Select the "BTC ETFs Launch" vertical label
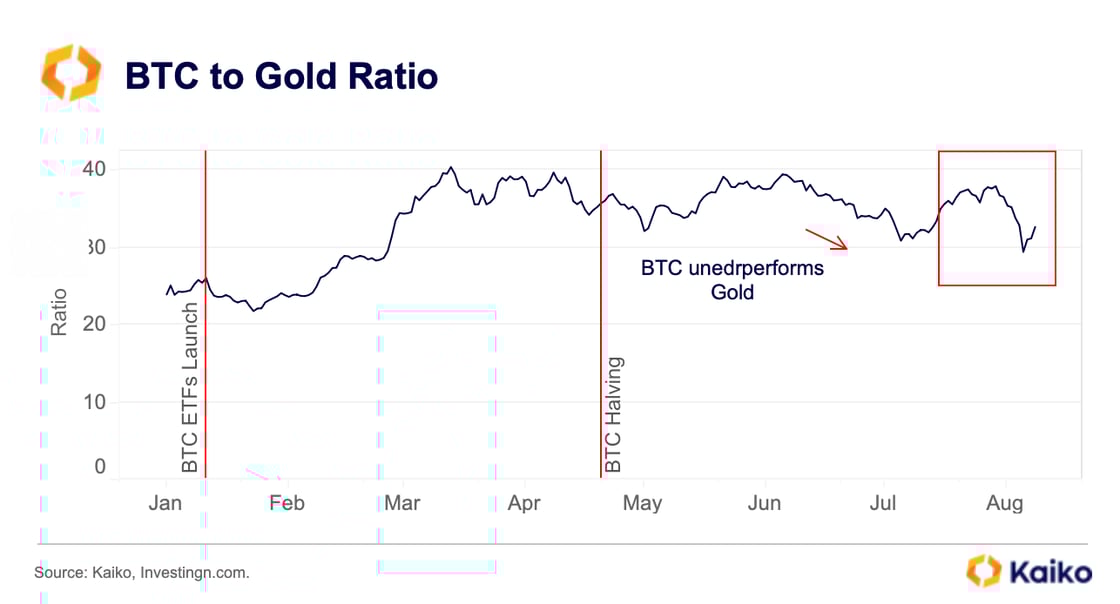This screenshot has width=1120, height=604. coord(190,388)
